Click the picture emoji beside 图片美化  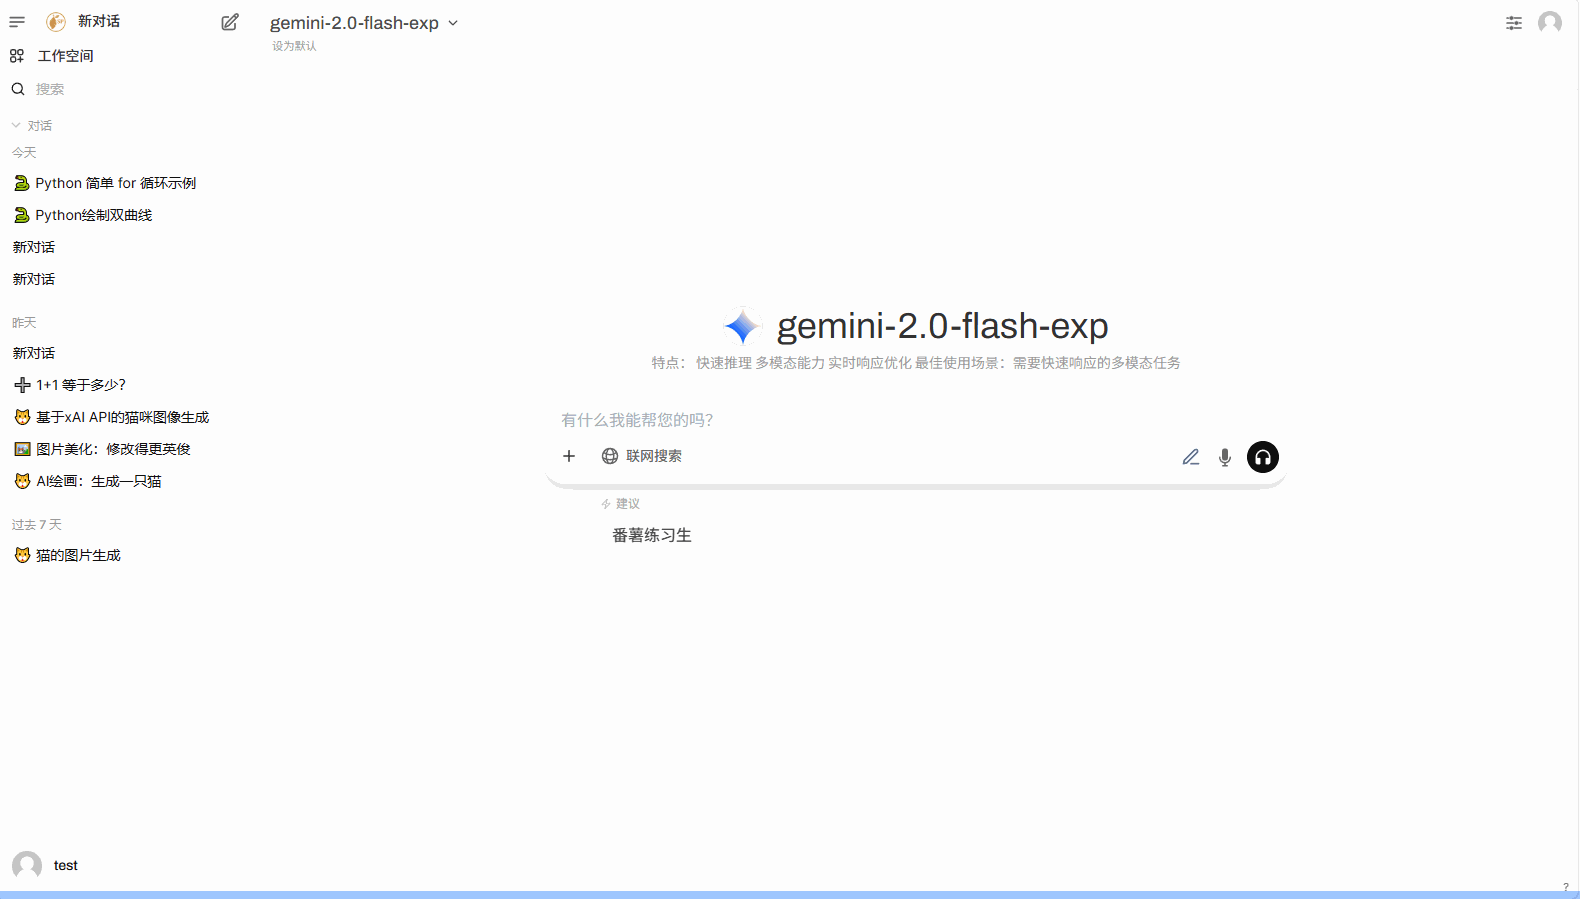[x=22, y=449]
